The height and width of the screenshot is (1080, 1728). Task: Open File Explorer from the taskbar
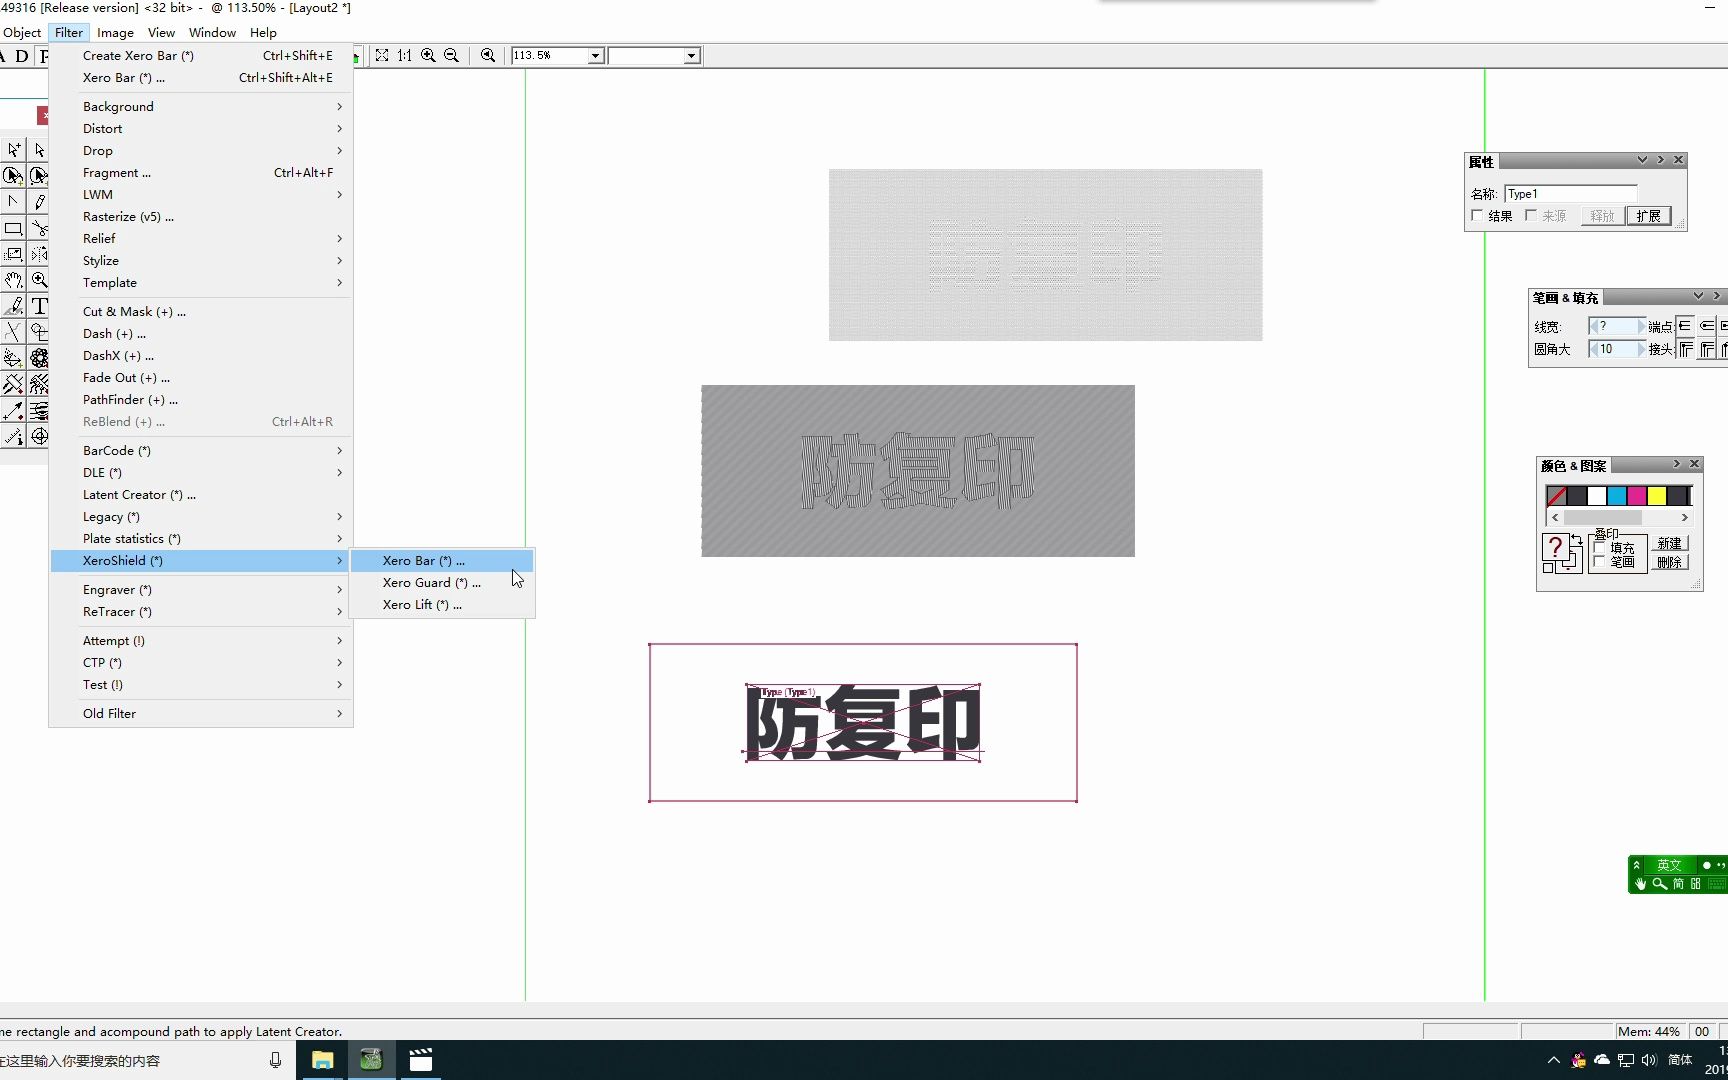coord(322,1060)
